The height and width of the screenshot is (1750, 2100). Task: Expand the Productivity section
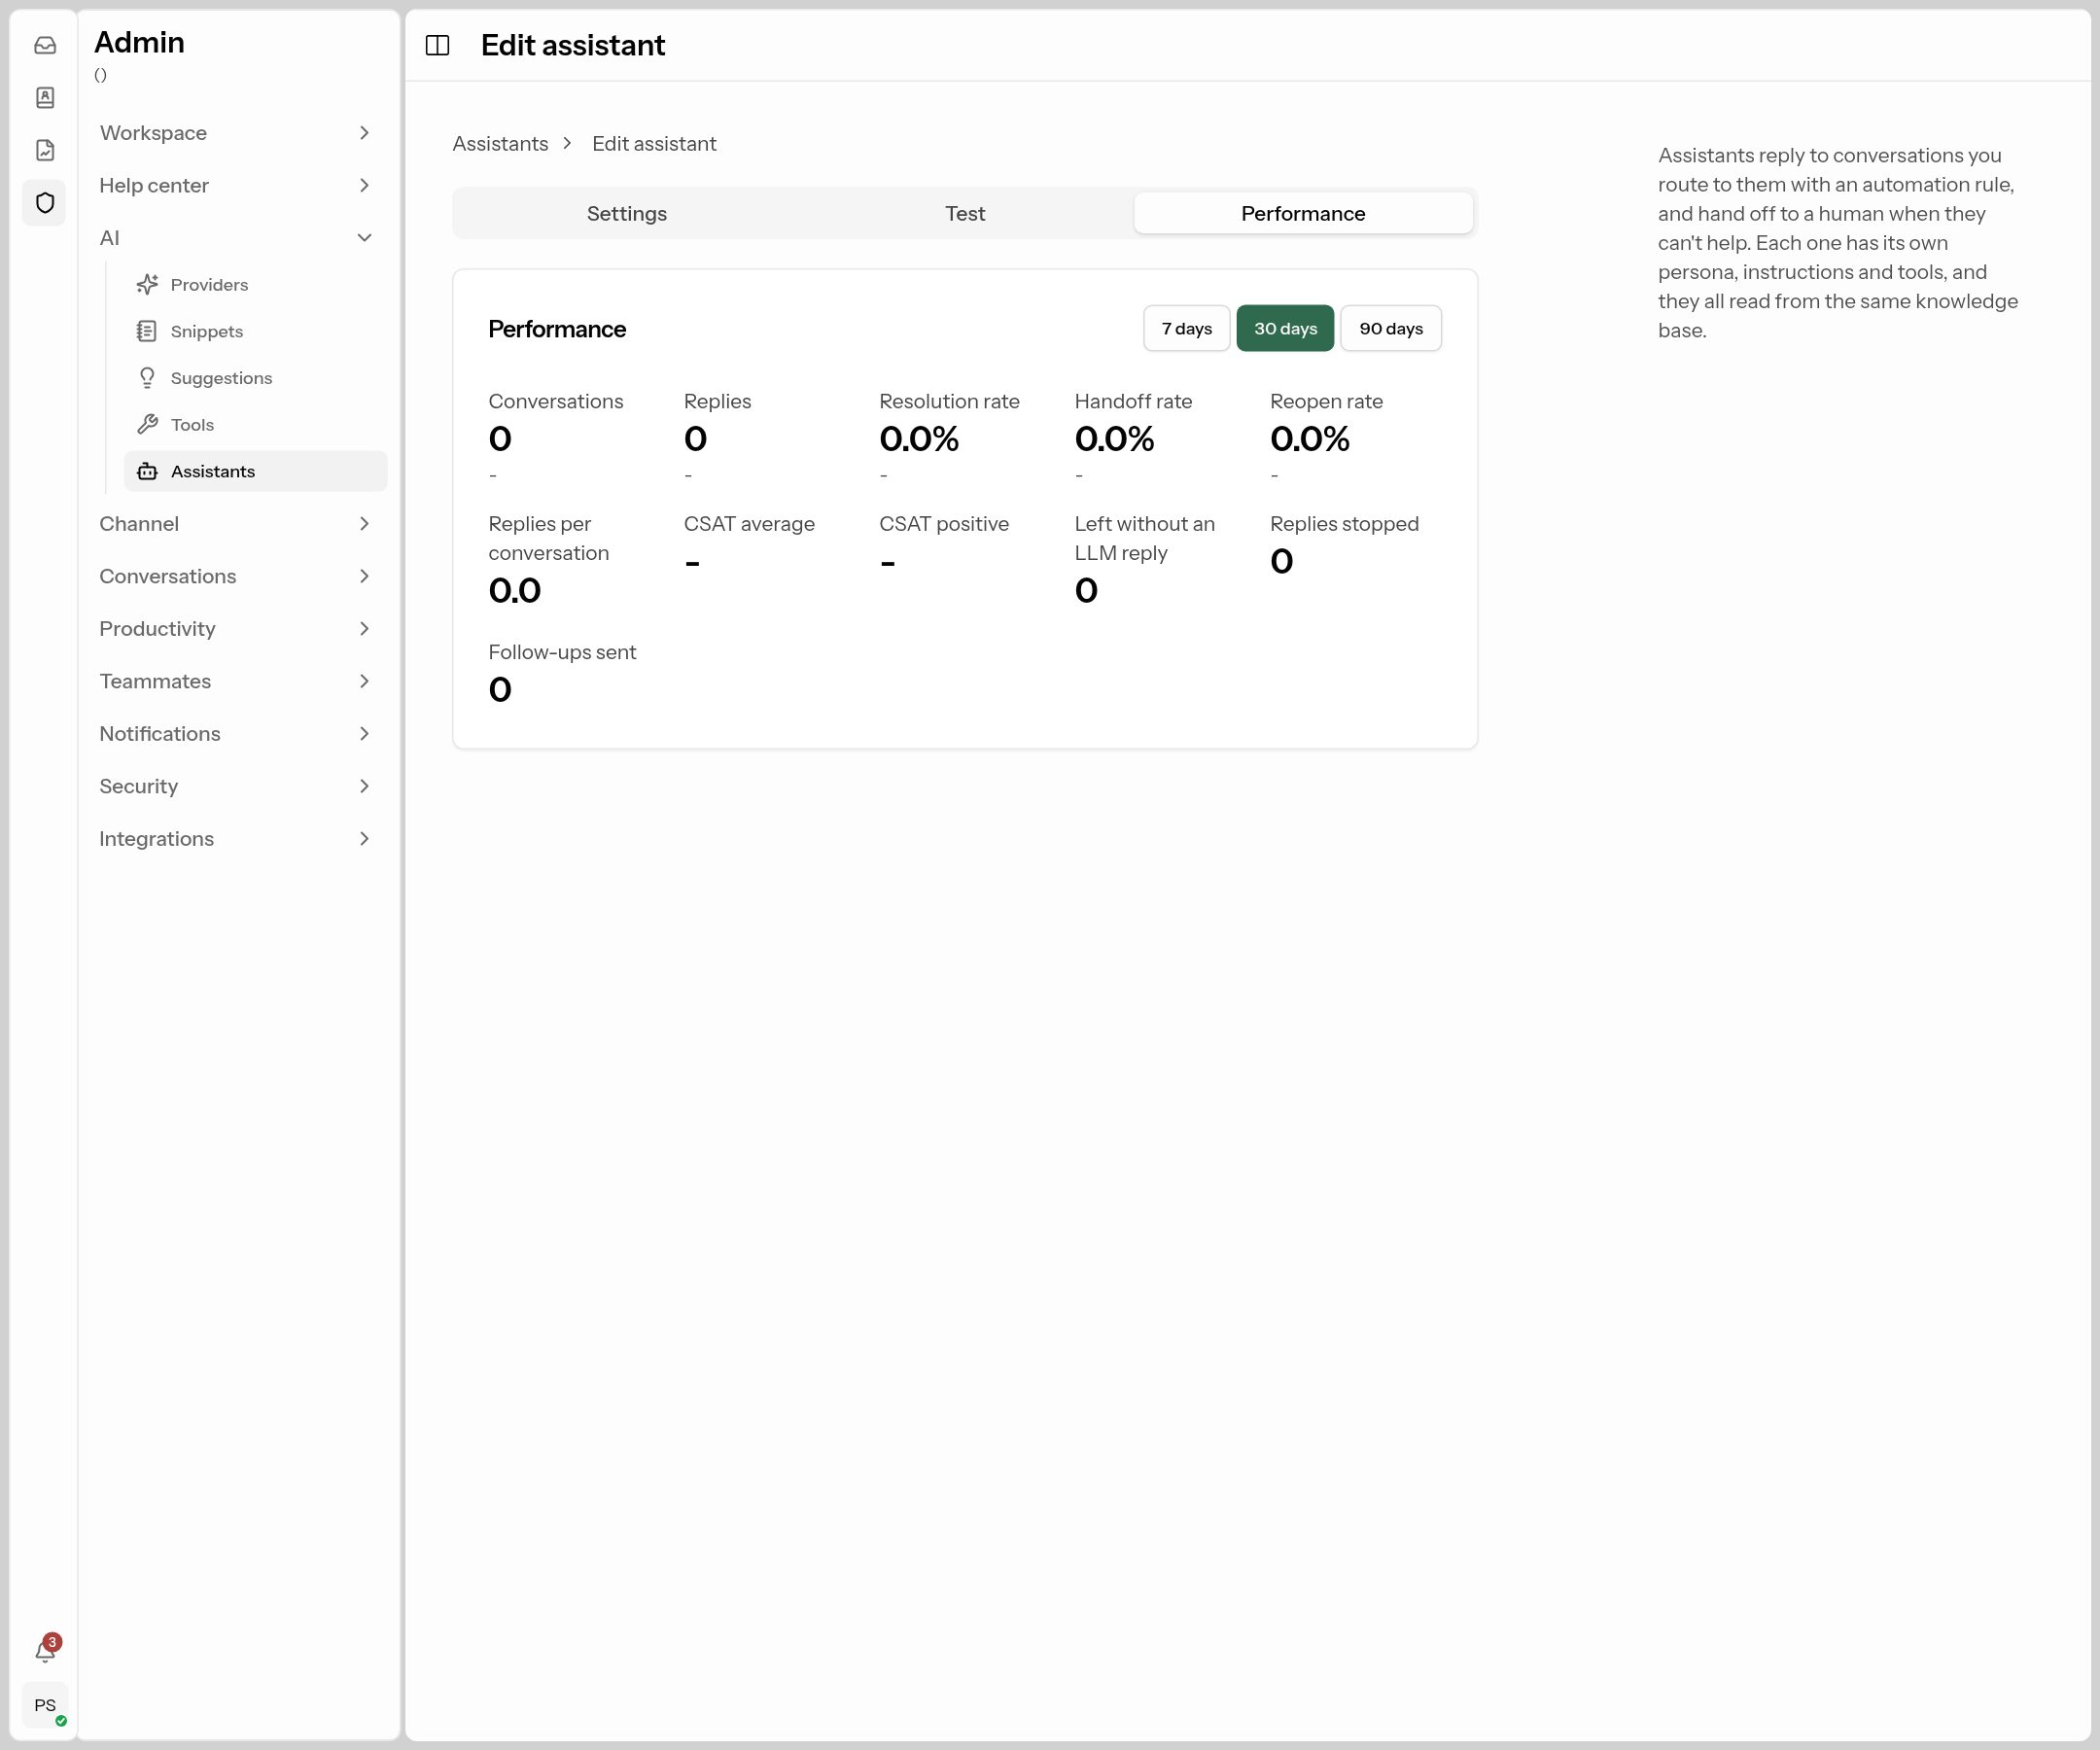coord(238,629)
